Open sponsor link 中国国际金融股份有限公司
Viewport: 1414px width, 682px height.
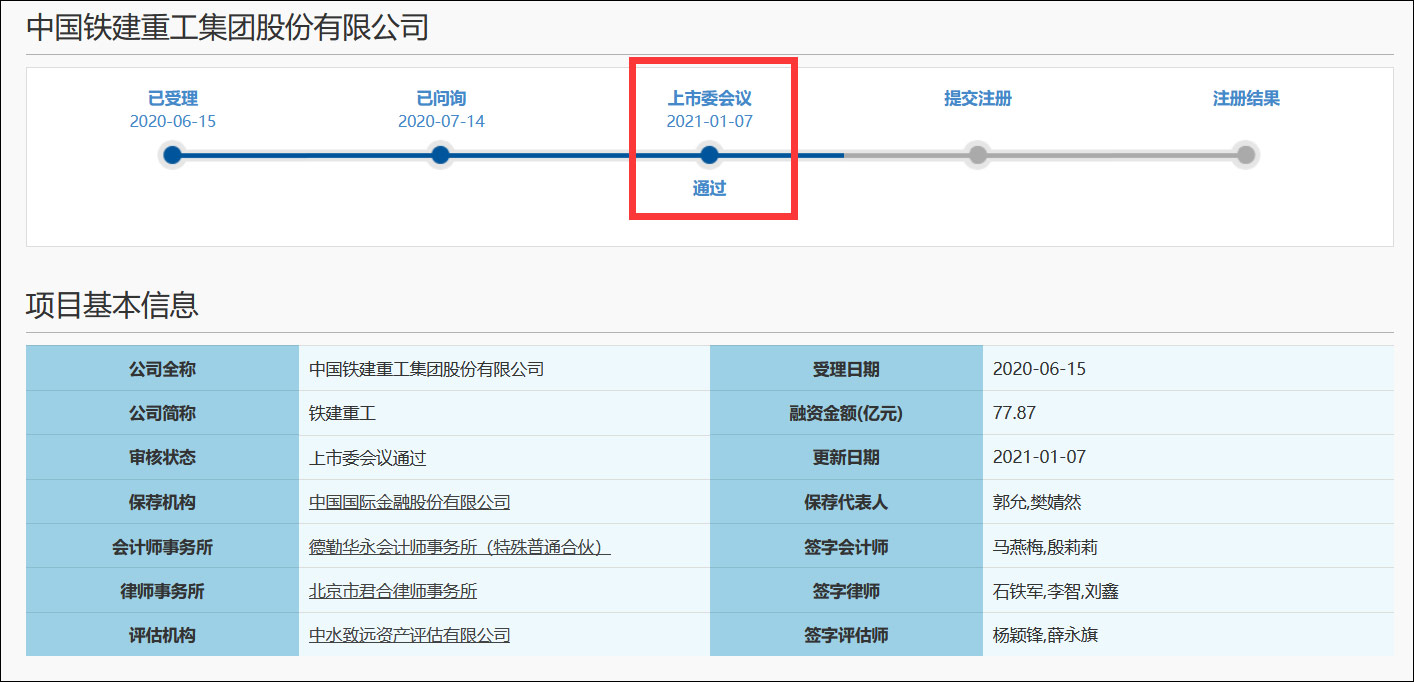point(408,502)
